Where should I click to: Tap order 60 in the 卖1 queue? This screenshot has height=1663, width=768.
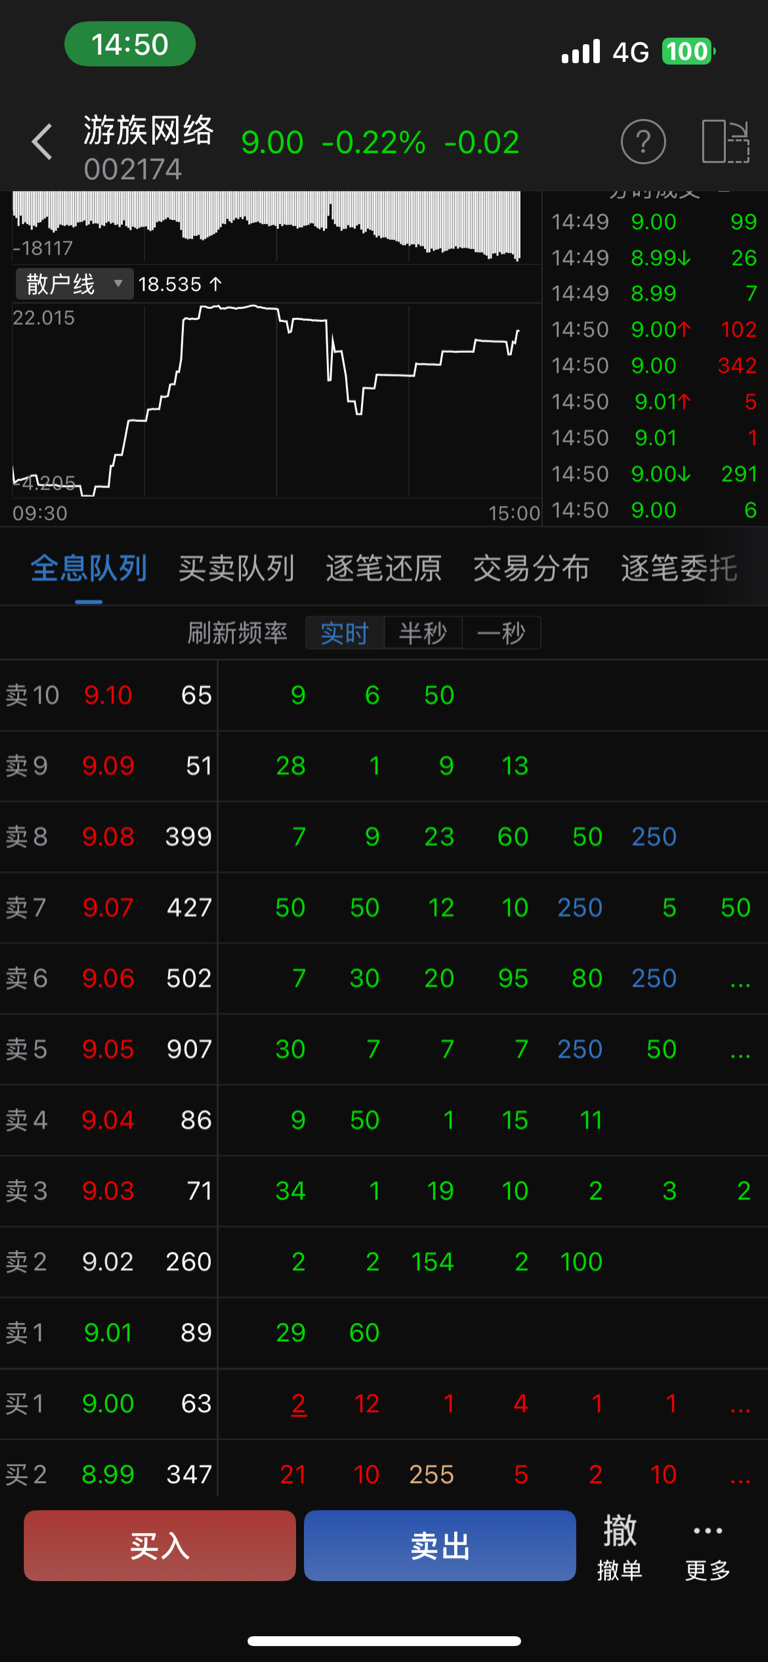tap(364, 1333)
